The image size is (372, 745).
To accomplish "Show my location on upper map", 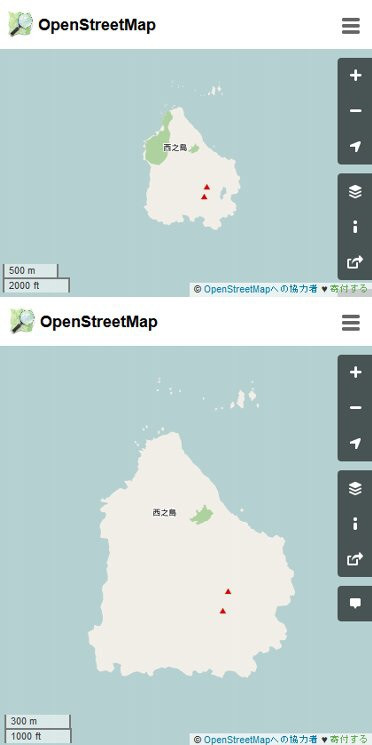I will [355, 146].
